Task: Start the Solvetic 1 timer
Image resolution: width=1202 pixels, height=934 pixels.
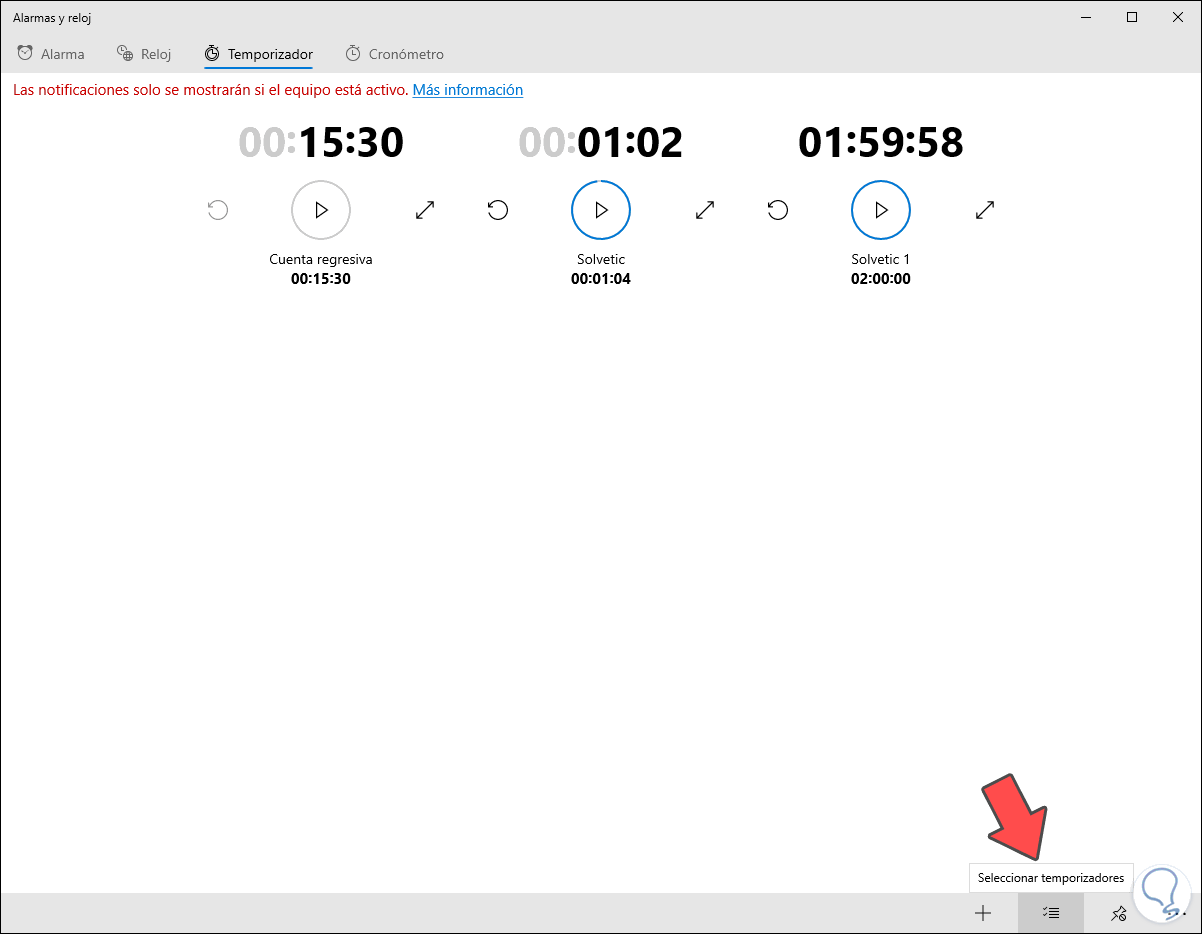Action: pos(881,210)
